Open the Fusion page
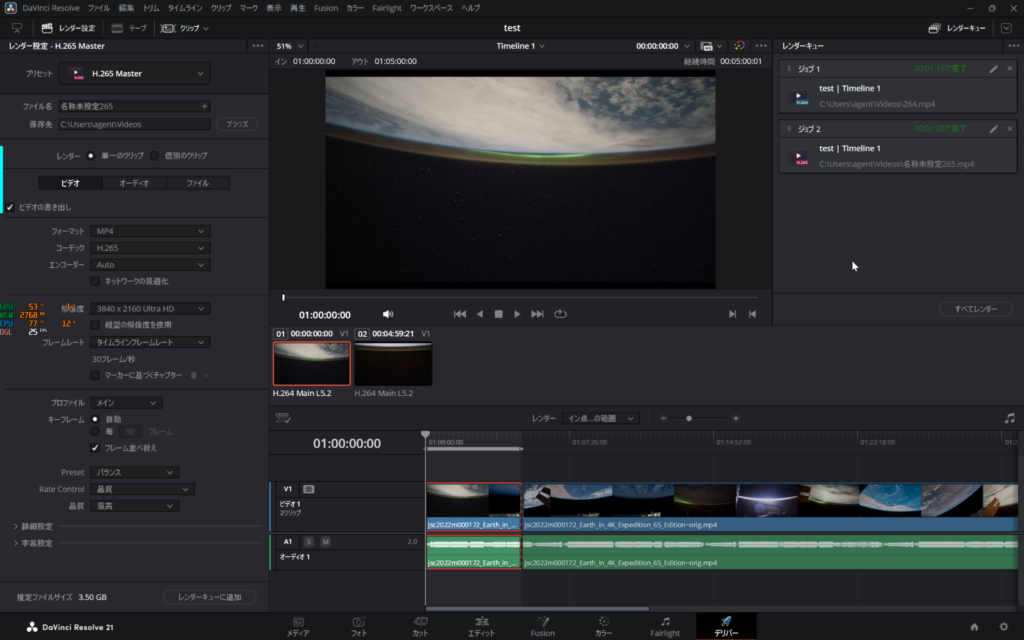Screen dimensions: 1024x640 coord(543,626)
